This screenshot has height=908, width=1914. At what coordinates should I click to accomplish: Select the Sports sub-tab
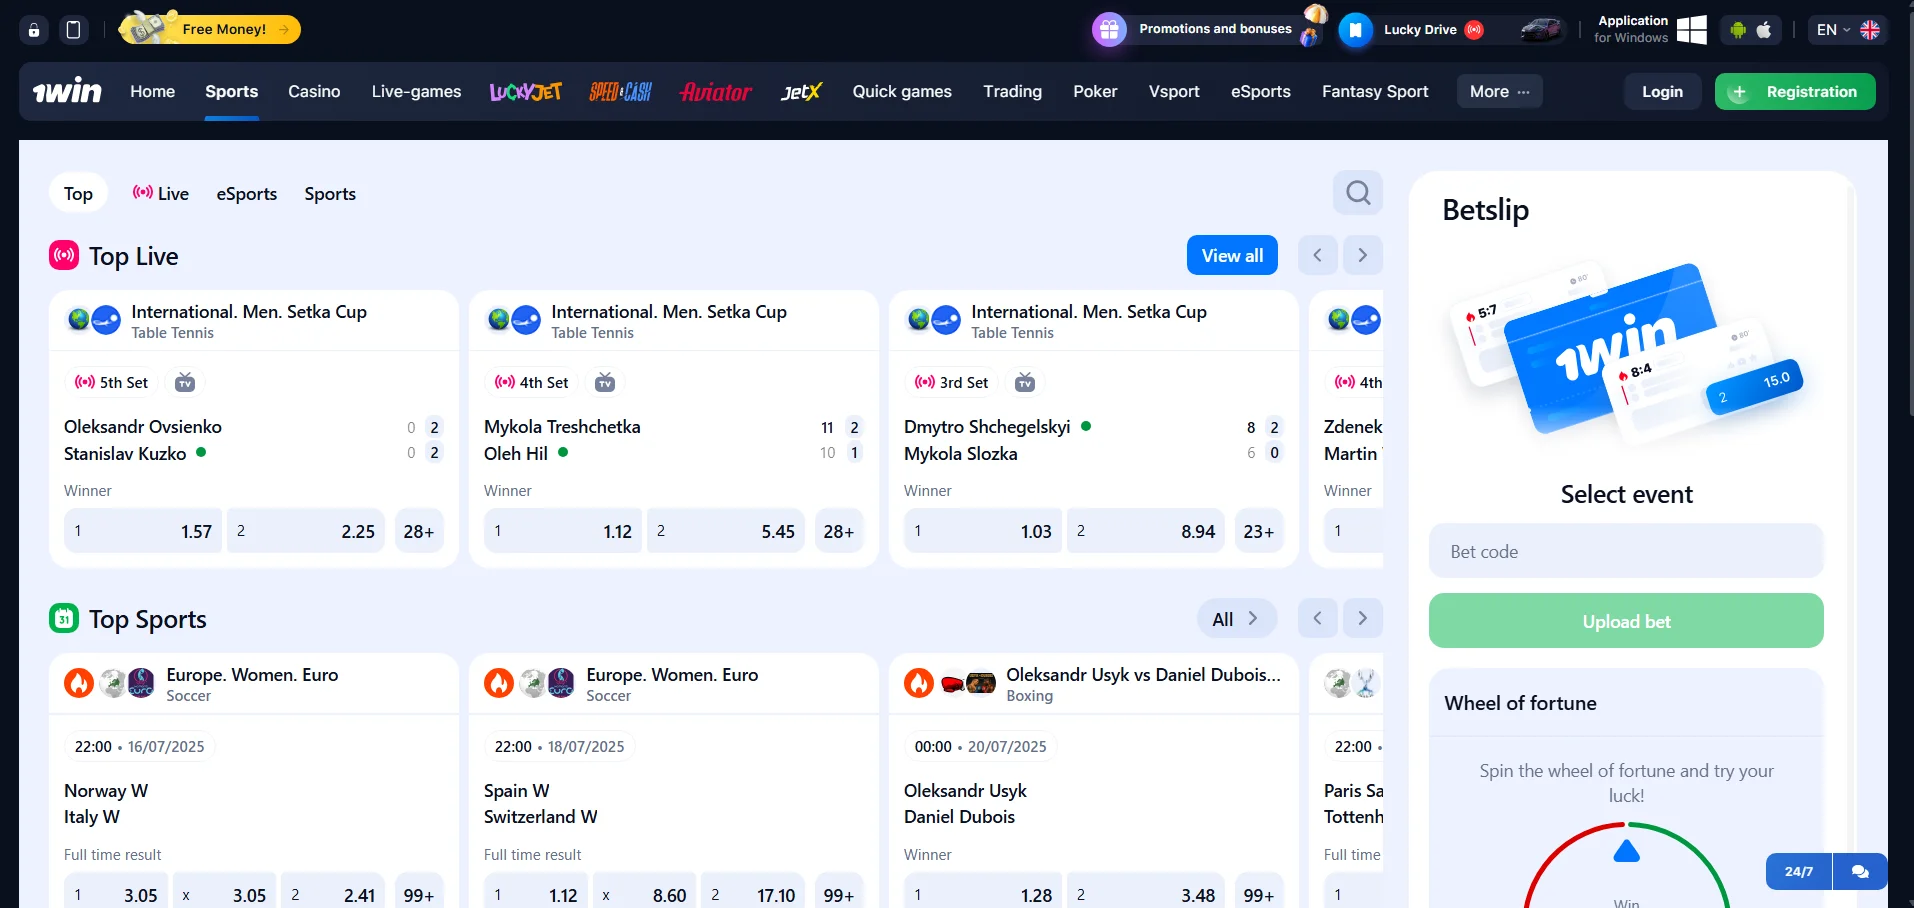pyautogui.click(x=330, y=193)
